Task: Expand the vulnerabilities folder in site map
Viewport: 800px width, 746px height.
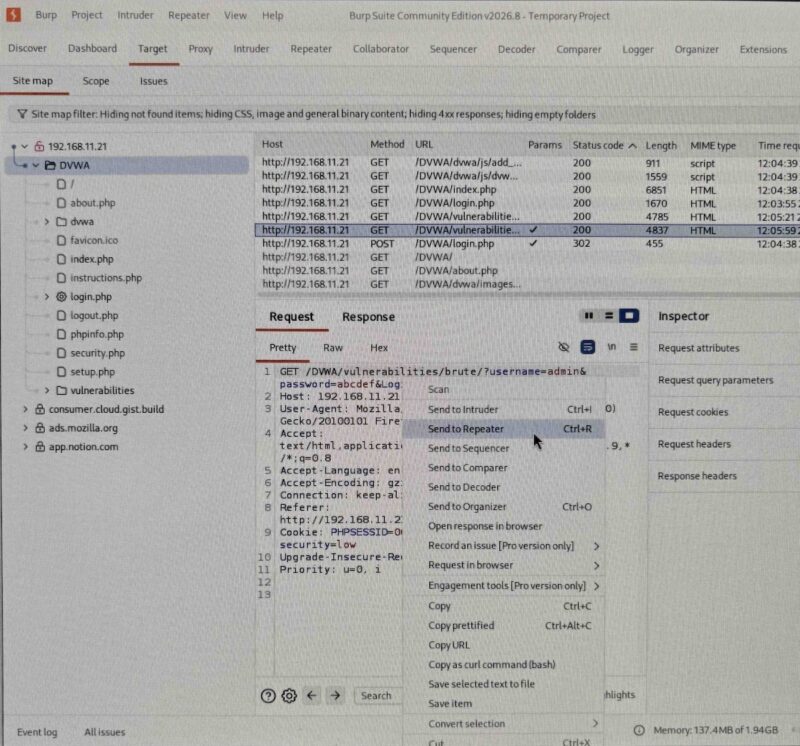Action: pos(47,390)
